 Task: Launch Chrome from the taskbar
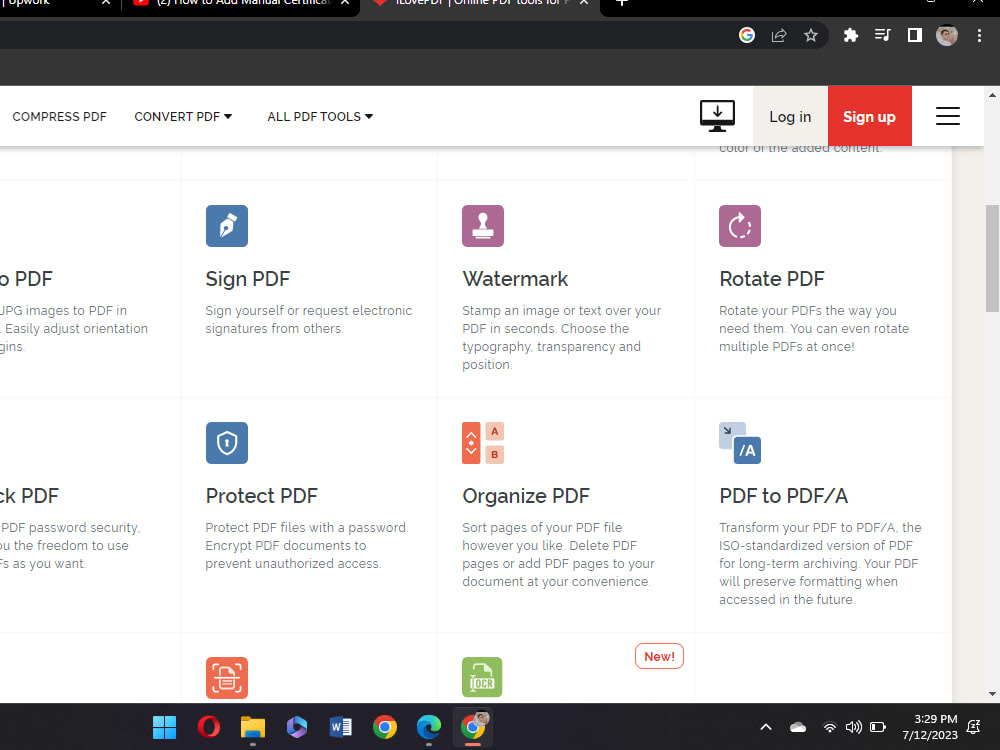point(385,727)
